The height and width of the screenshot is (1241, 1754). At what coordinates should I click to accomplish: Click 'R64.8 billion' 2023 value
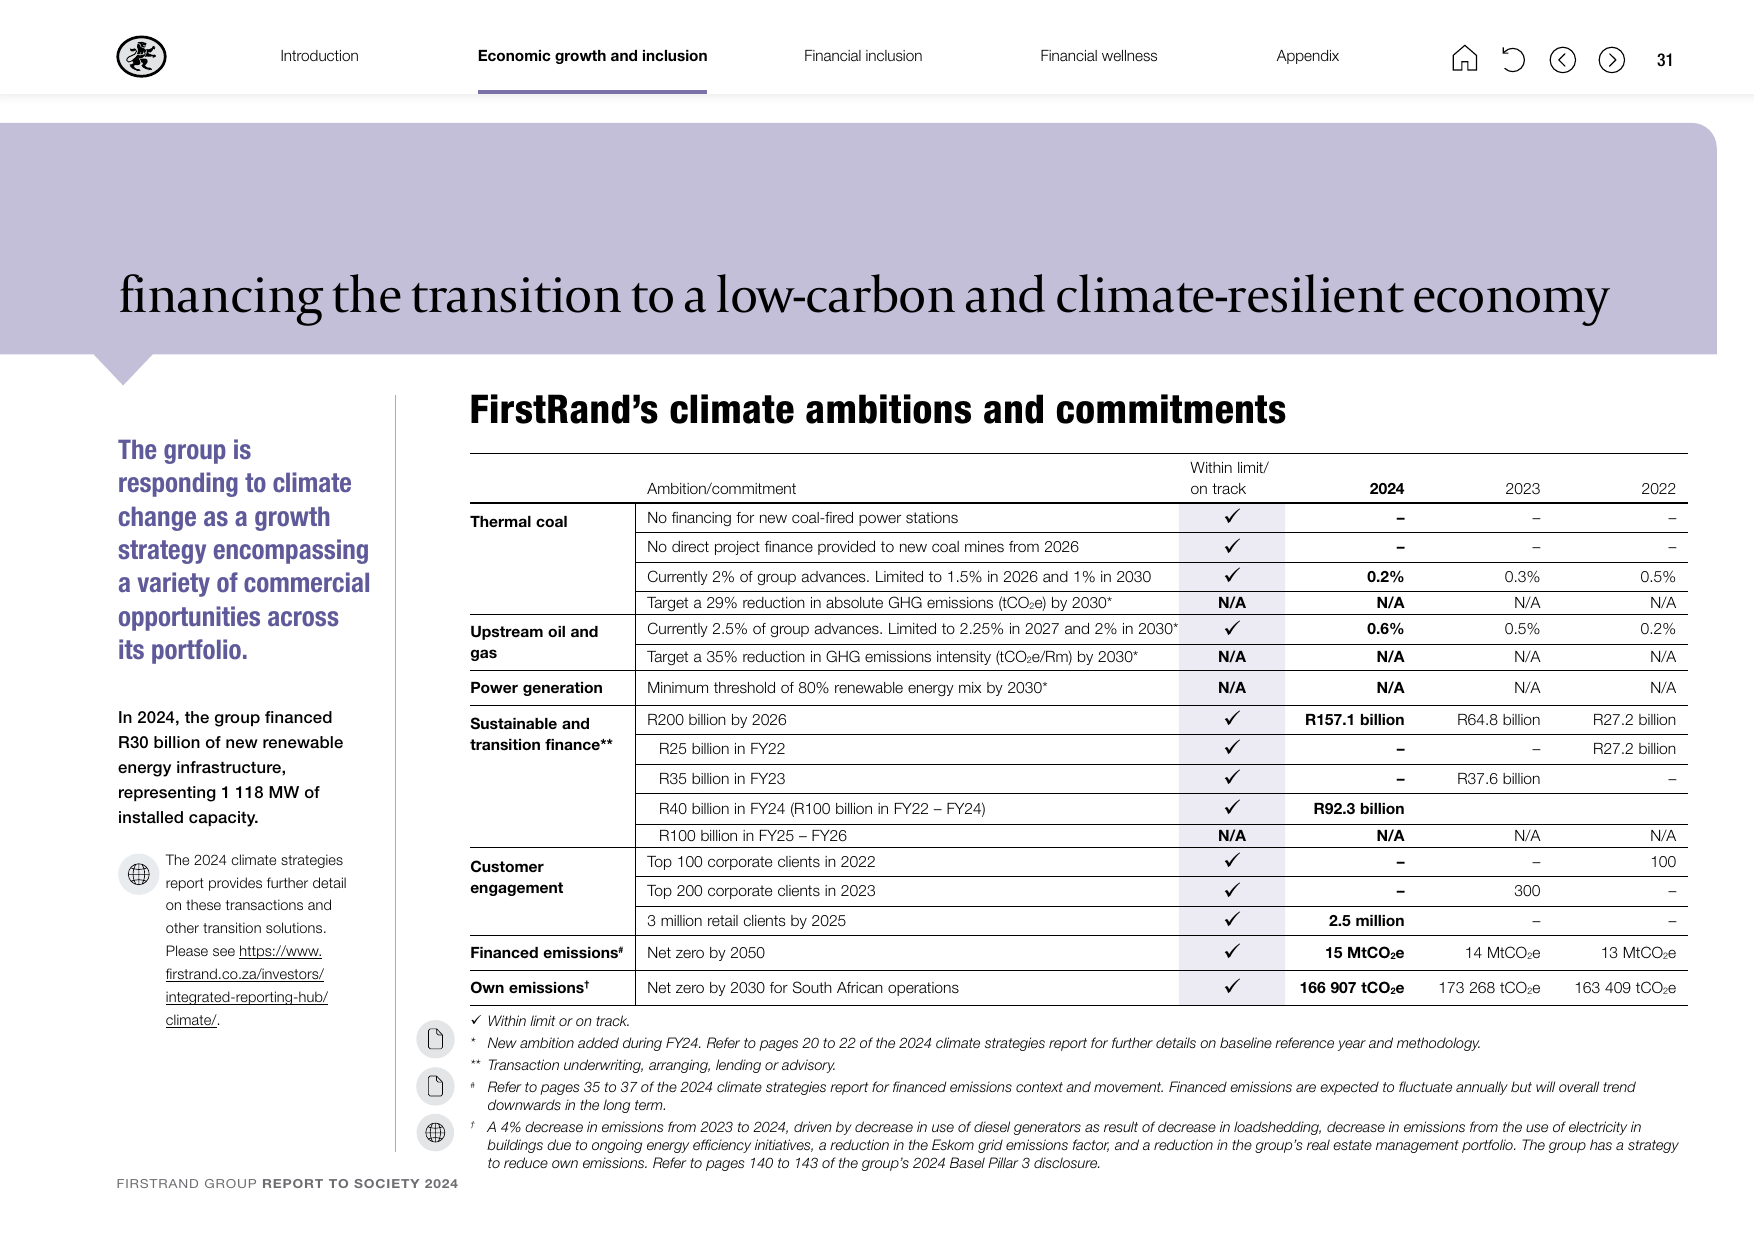[x=1498, y=720]
